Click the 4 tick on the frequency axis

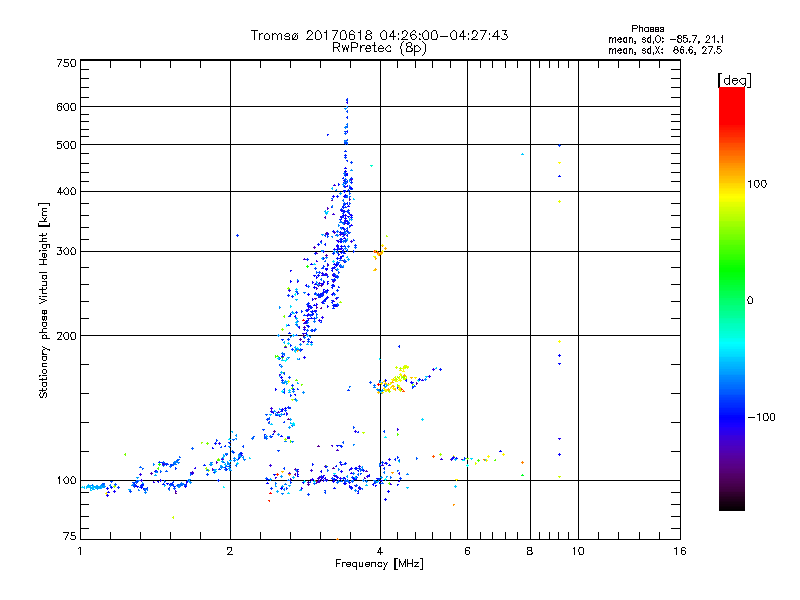click(380, 551)
